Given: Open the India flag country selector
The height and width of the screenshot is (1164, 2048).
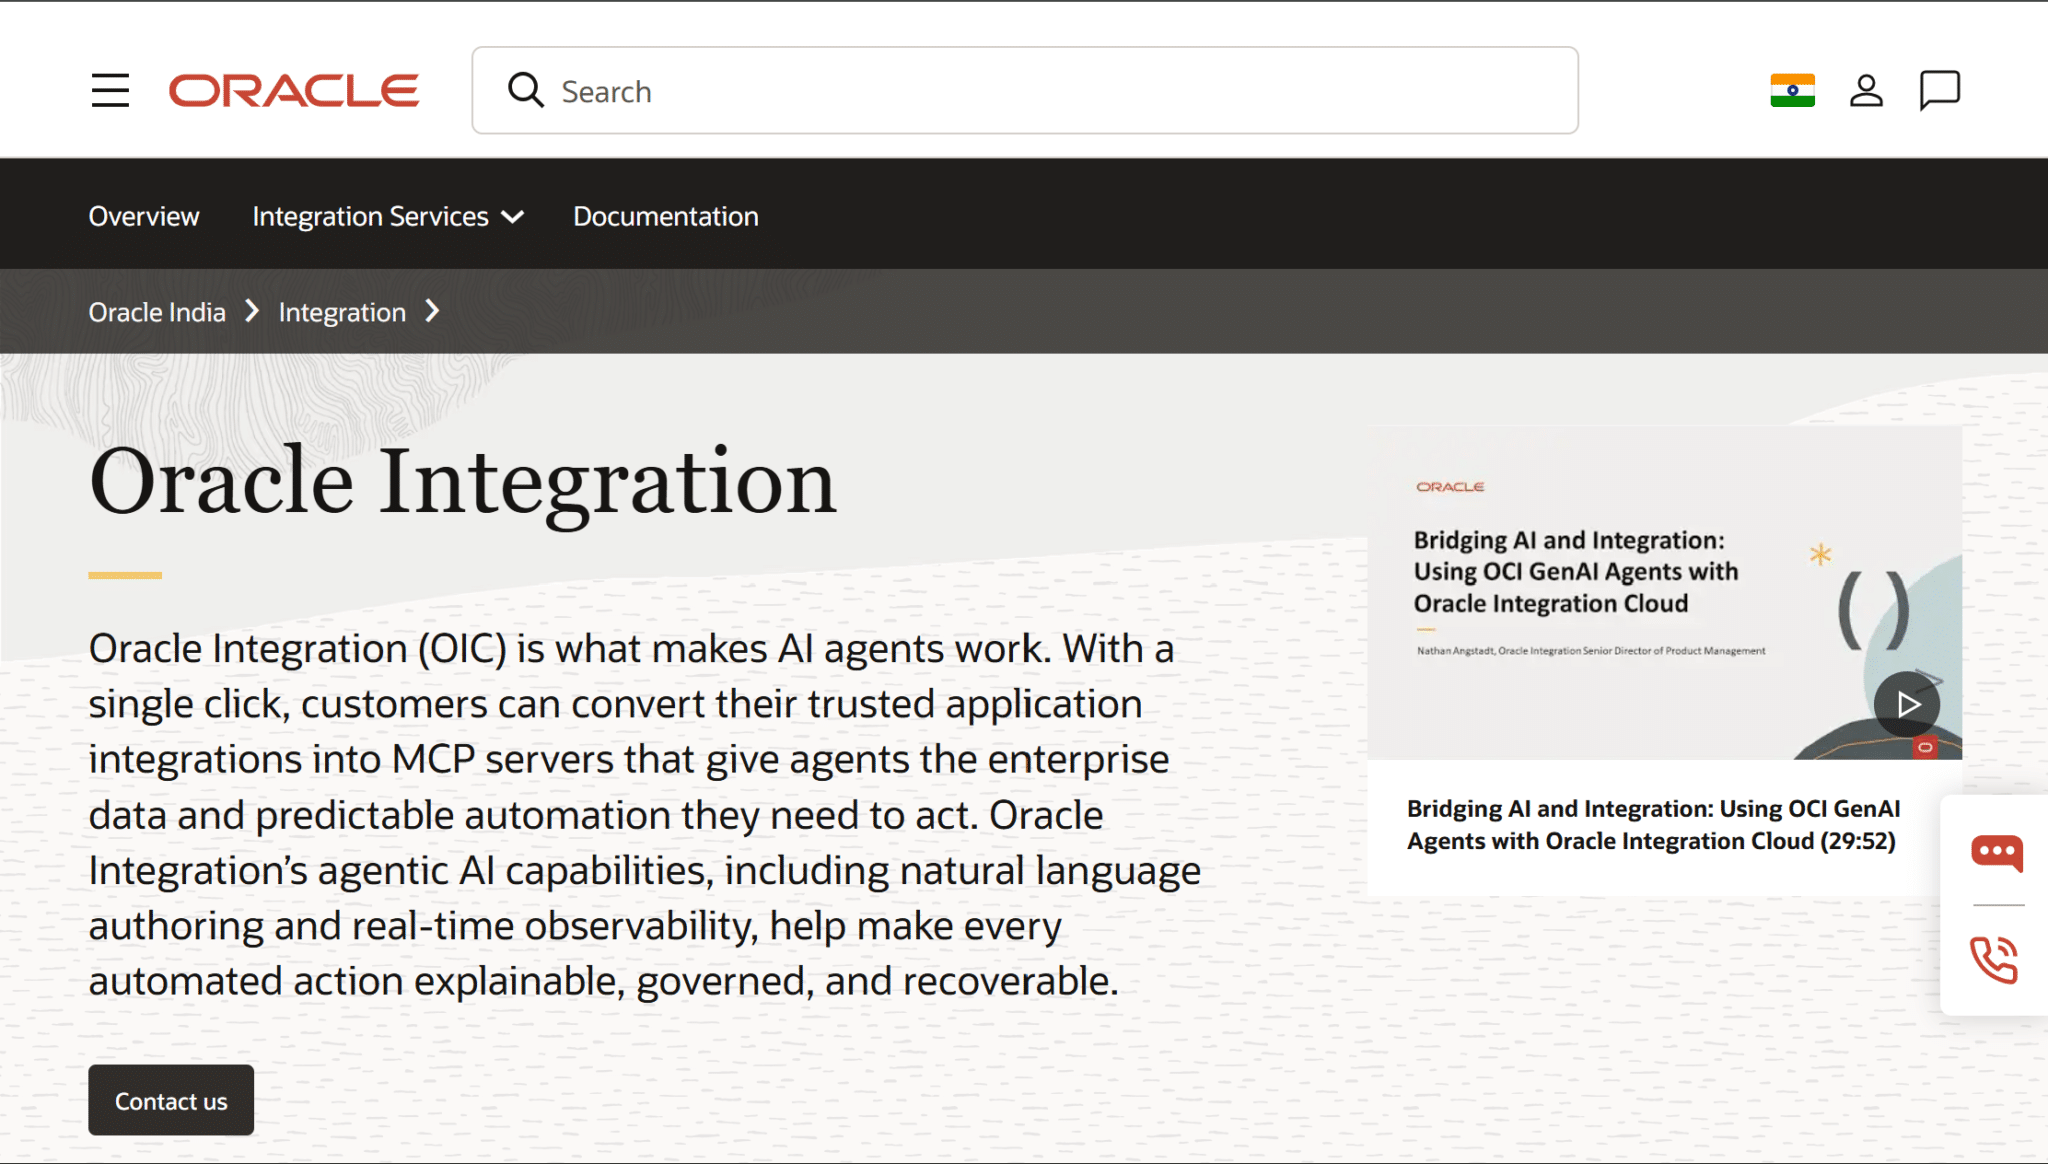Looking at the screenshot, I should click(1792, 90).
